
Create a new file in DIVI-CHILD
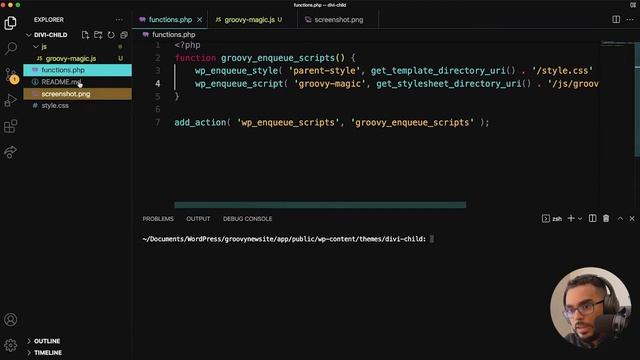coord(85,35)
